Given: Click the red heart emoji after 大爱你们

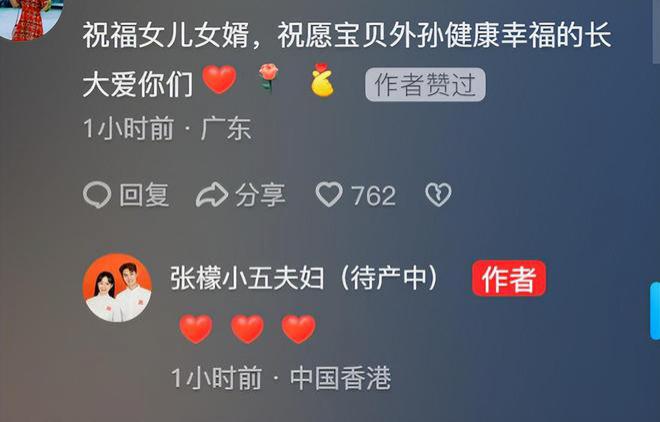Looking at the screenshot, I should [x=219, y=80].
